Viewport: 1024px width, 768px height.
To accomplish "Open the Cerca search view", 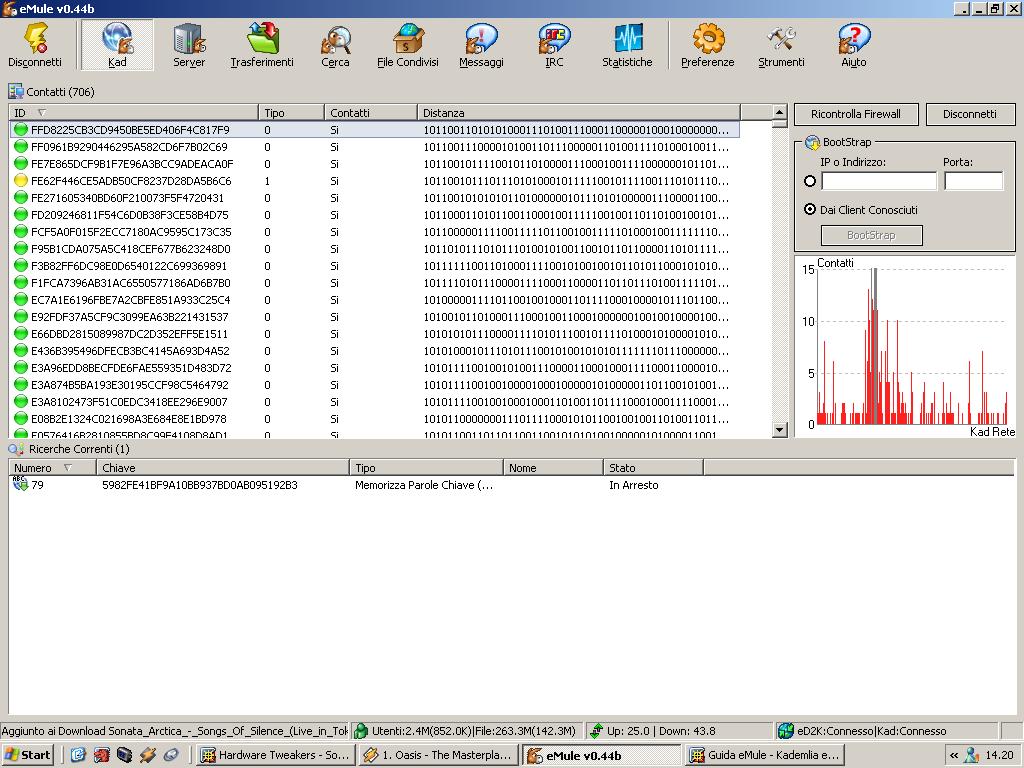I will click(x=335, y=44).
